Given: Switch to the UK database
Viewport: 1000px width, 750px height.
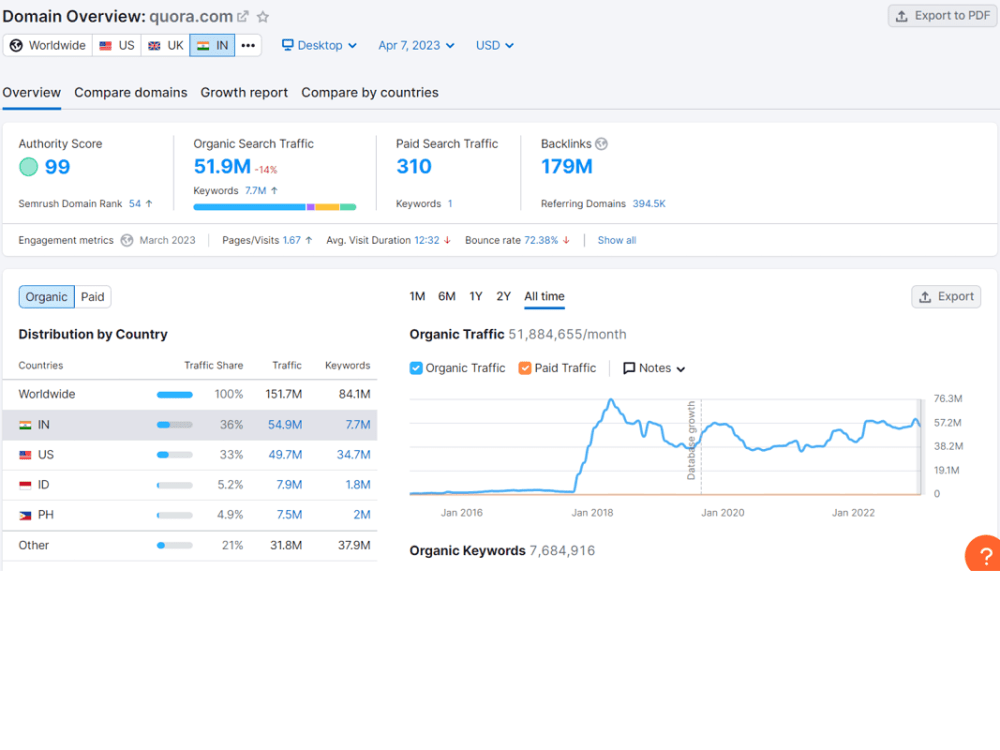Looking at the screenshot, I should [165, 45].
